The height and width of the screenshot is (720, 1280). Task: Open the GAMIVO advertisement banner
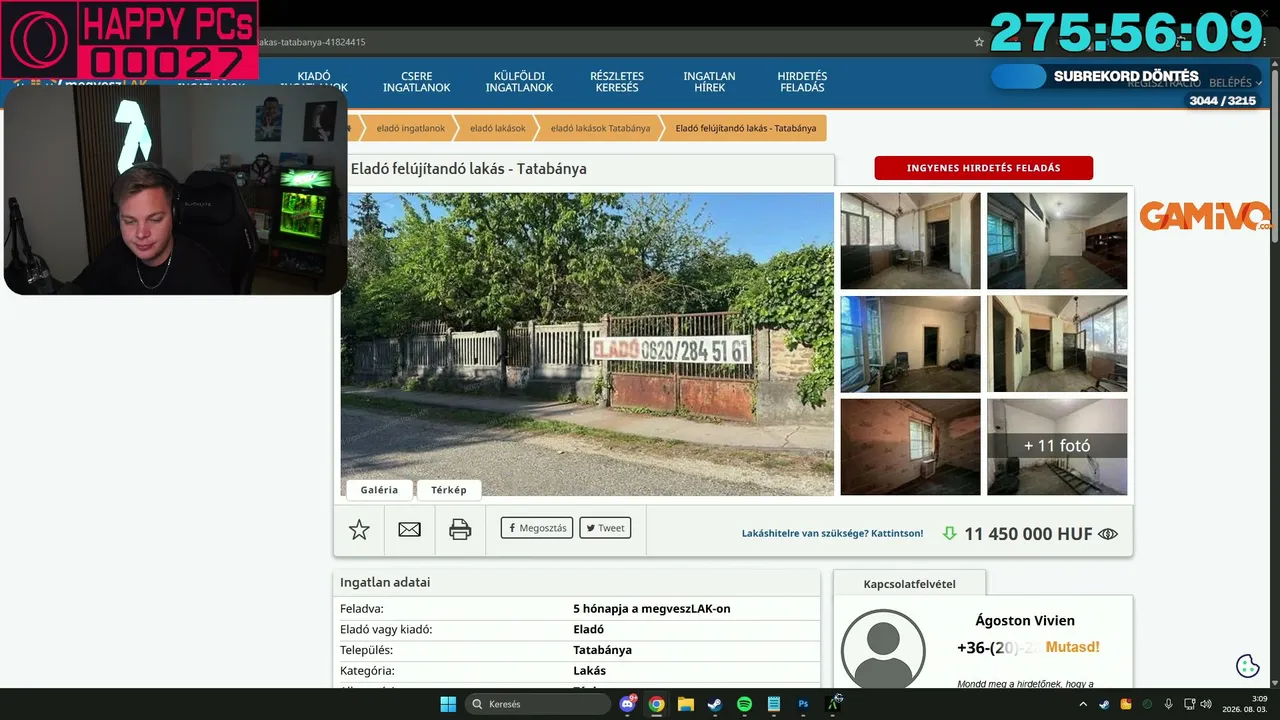coord(1205,216)
